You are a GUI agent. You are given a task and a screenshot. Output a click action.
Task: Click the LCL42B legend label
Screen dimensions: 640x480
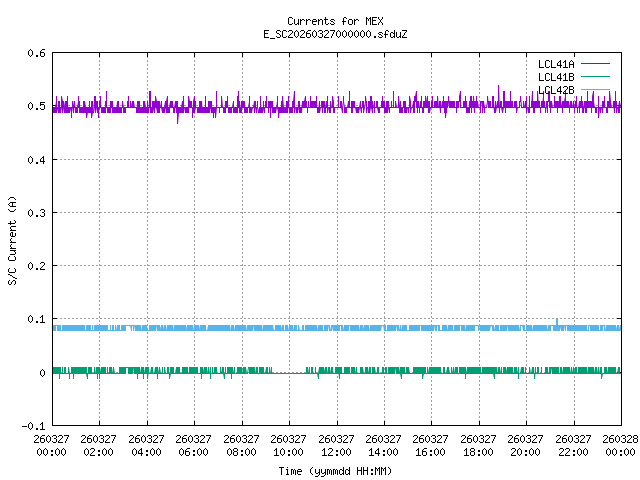[x=555, y=90]
